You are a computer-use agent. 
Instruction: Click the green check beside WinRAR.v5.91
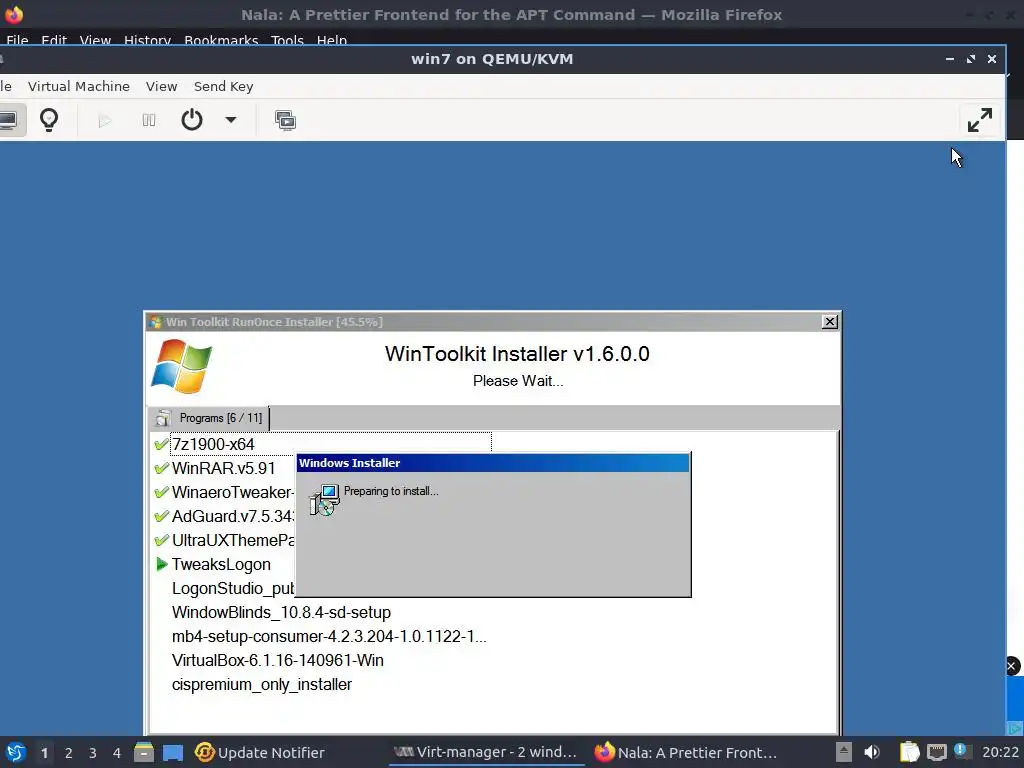click(161, 468)
